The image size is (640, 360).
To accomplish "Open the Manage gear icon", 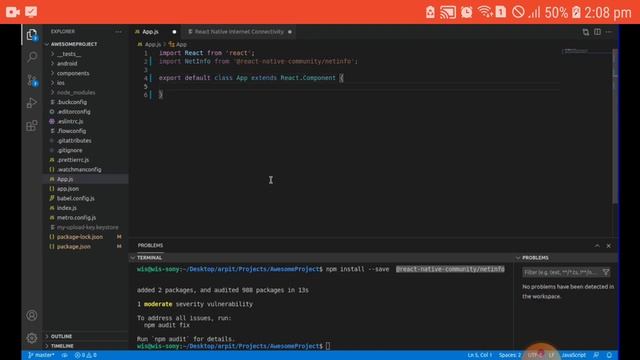I will click(32, 338).
